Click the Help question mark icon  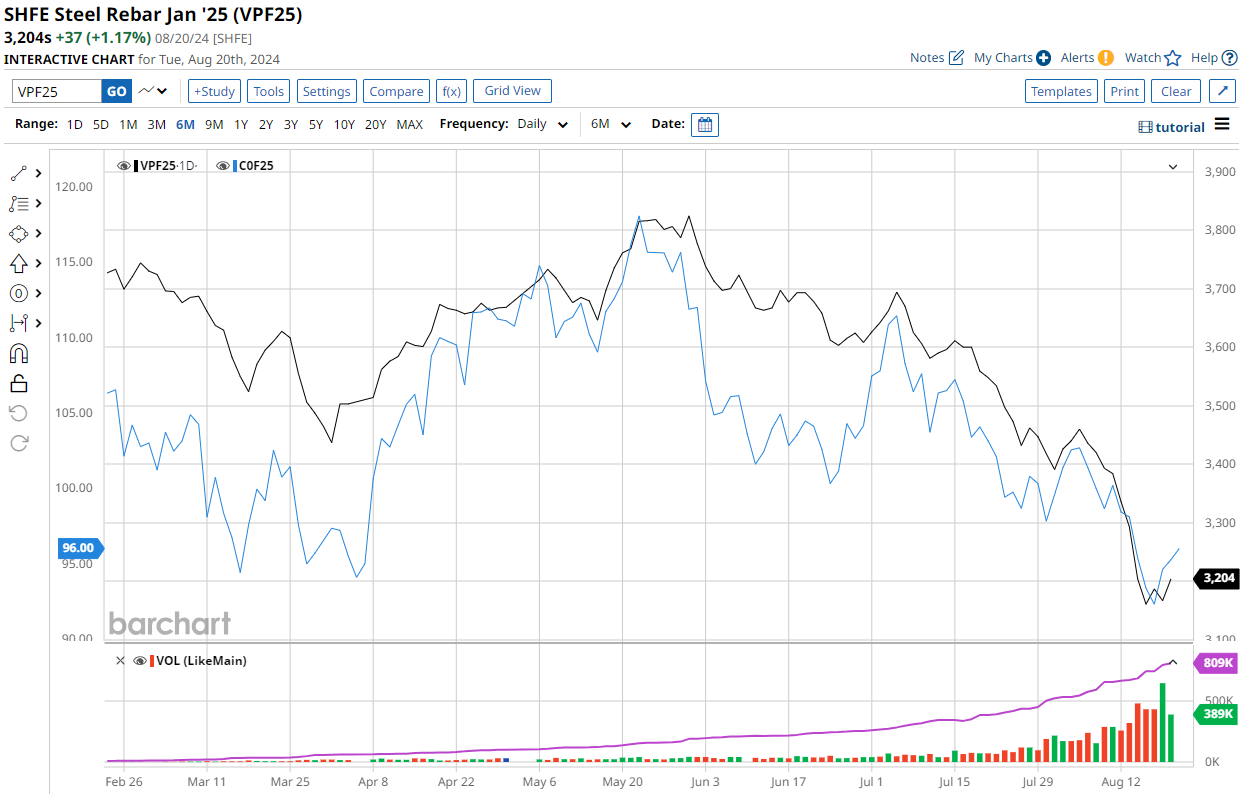click(1230, 58)
